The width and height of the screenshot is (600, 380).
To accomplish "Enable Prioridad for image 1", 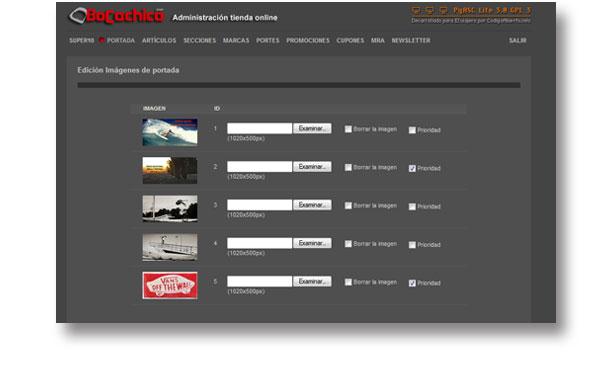I will tap(412, 130).
